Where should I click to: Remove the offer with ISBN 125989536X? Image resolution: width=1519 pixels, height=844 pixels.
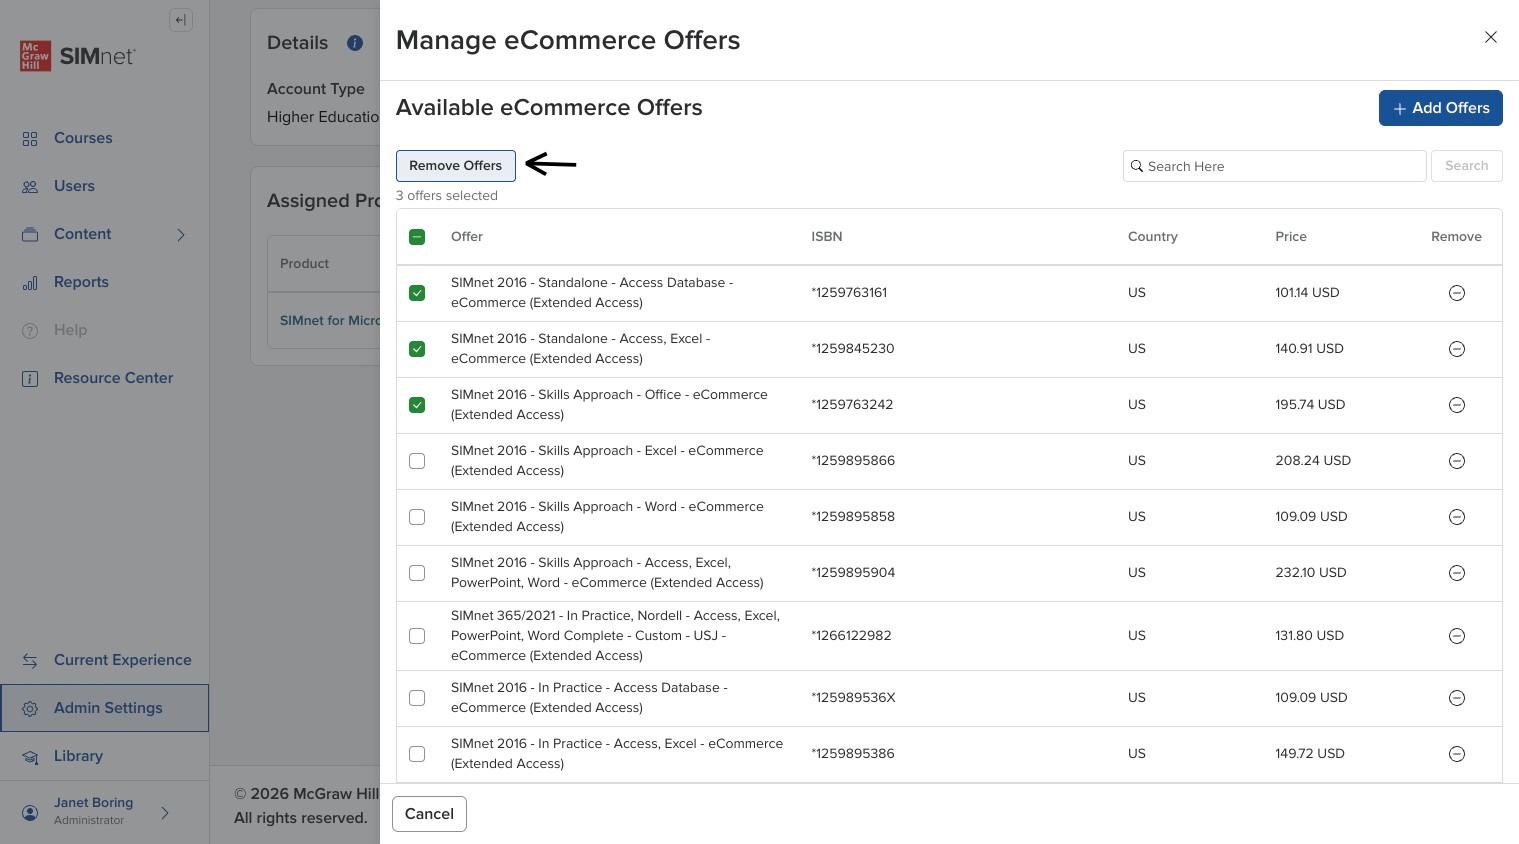[x=1457, y=698]
